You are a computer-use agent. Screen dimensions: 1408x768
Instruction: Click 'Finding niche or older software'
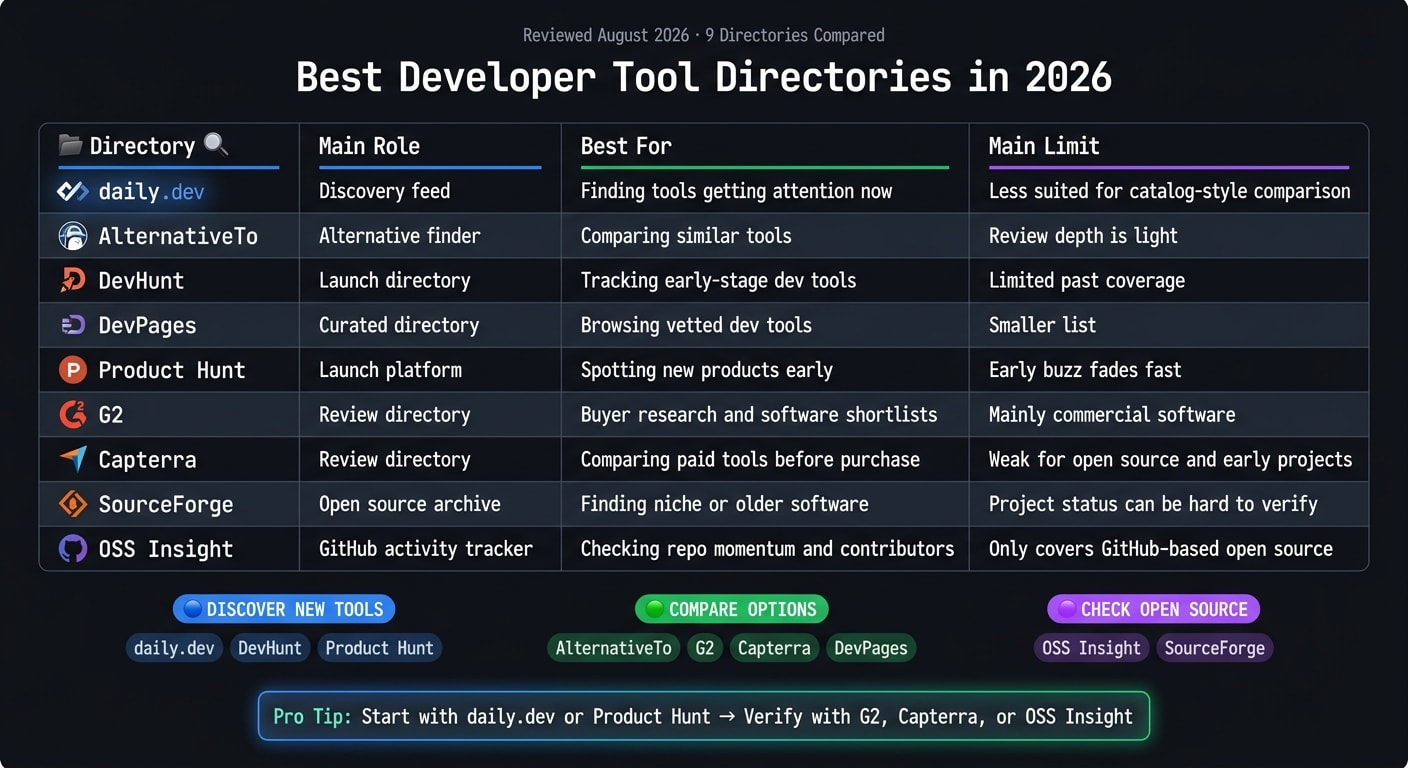click(724, 504)
